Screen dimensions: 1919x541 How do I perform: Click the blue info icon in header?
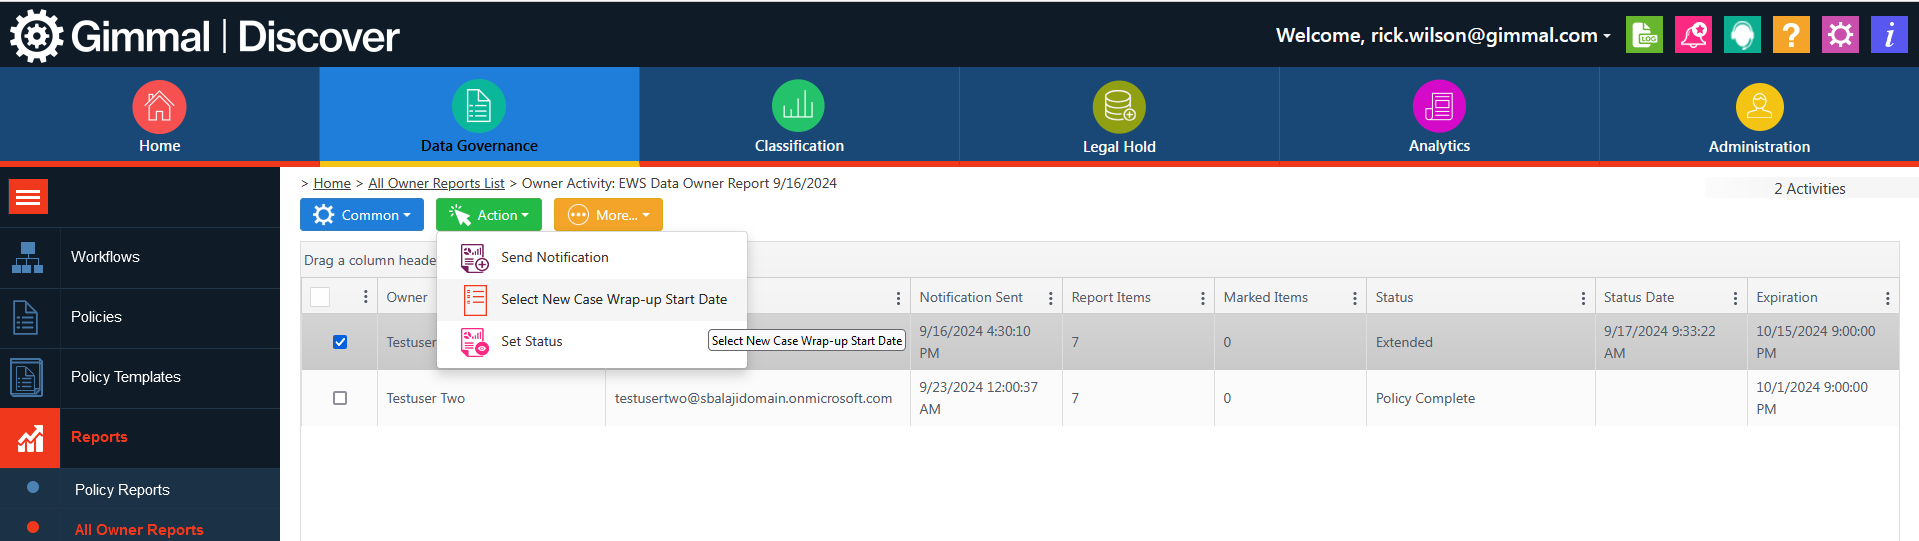[x=1888, y=35]
